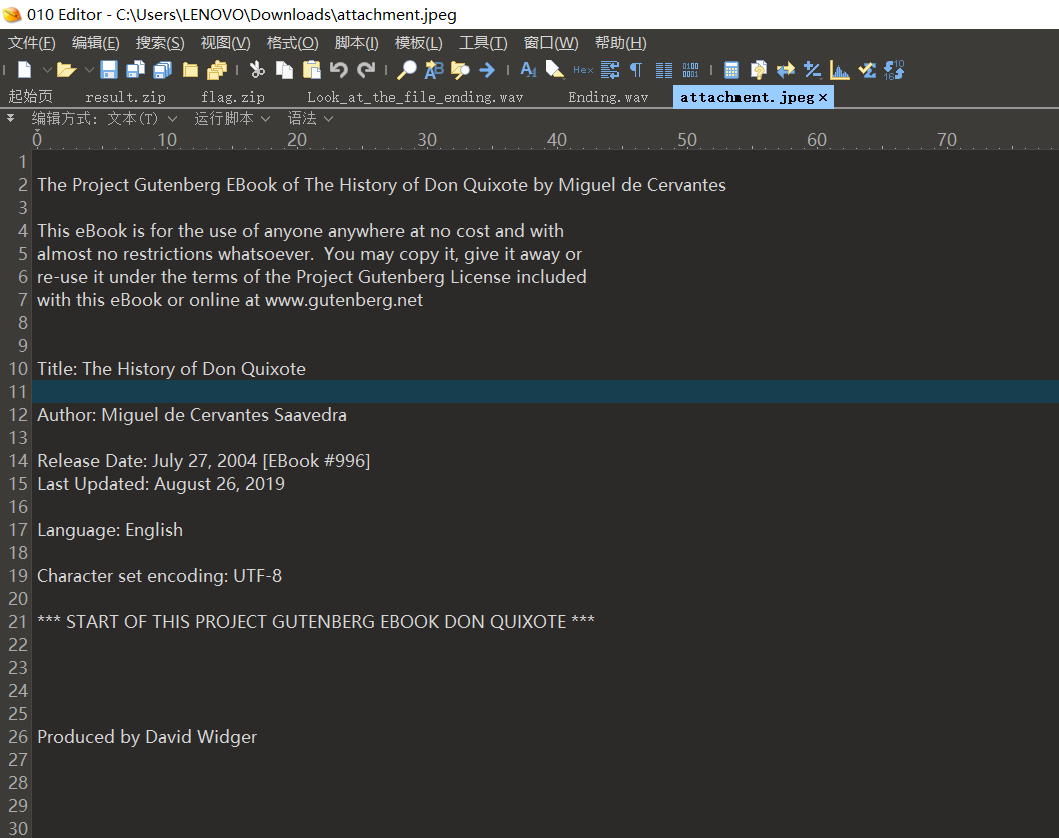This screenshot has width=1059, height=838.
Task: Open the 运行脚本 dropdown
Action: pos(232,119)
